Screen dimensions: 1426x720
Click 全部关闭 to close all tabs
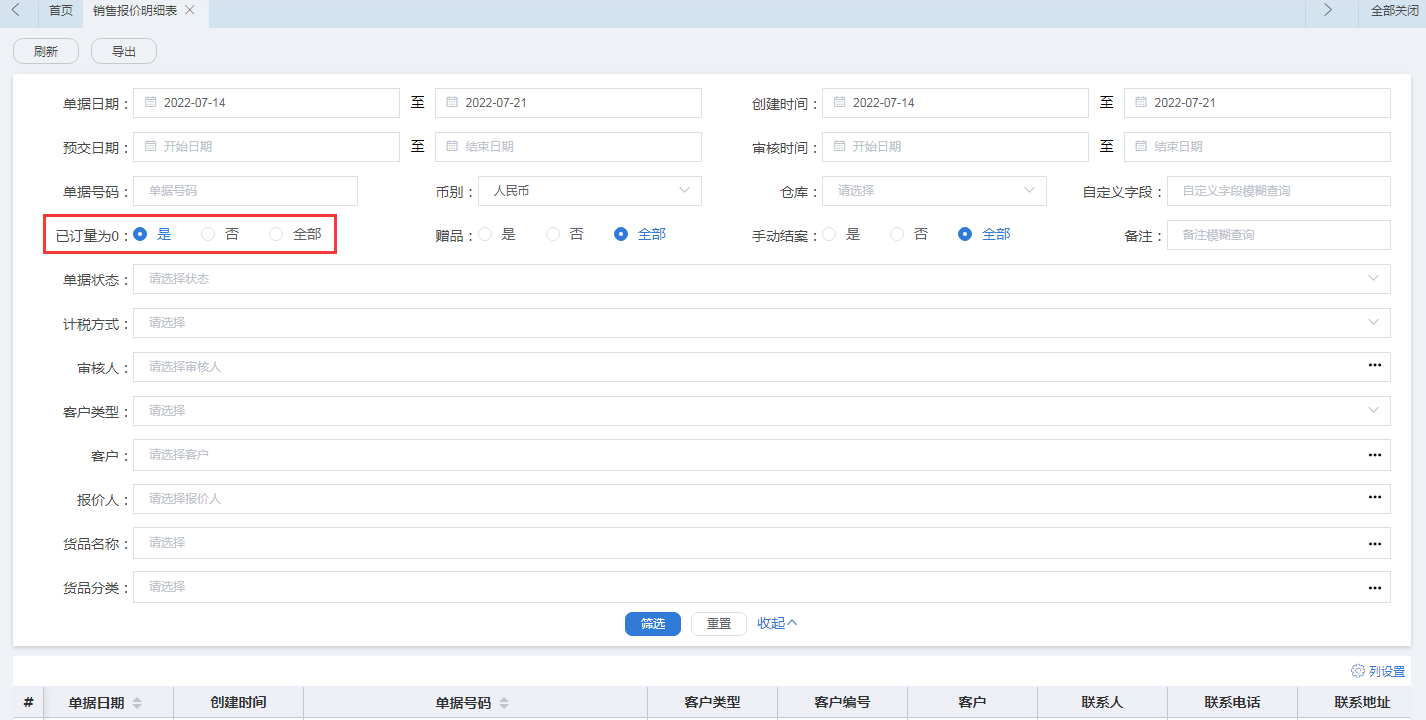click(x=1395, y=10)
